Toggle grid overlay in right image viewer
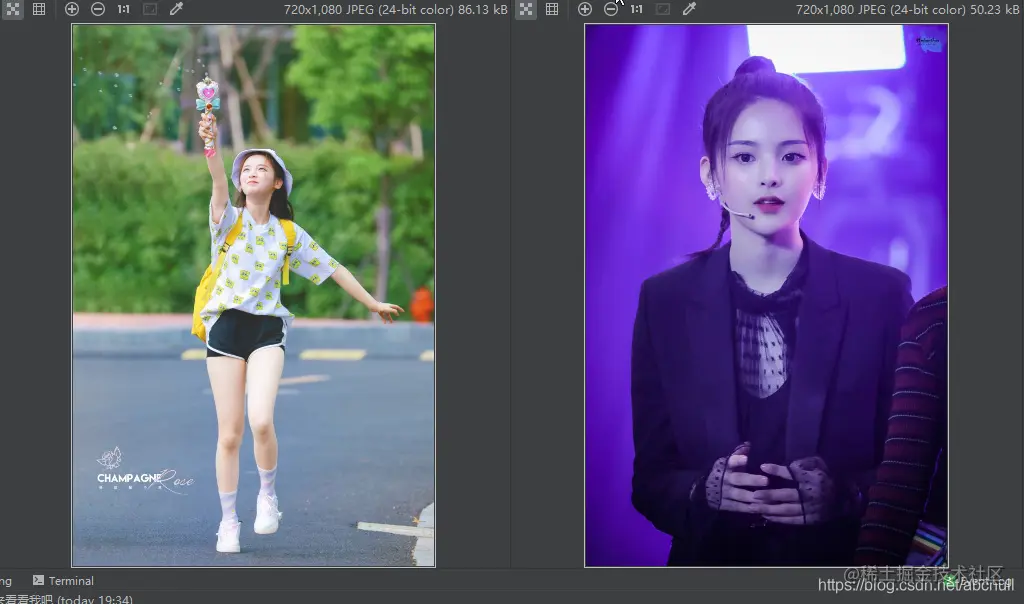Viewport: 1024px width, 604px height. (552, 9)
